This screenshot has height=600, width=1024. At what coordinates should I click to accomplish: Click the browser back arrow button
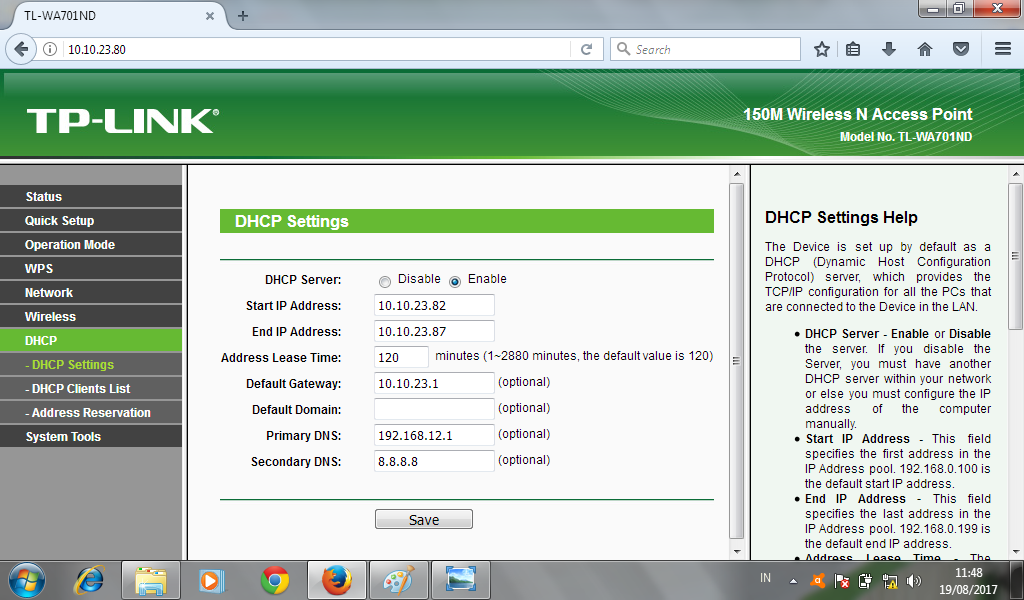click(21, 49)
